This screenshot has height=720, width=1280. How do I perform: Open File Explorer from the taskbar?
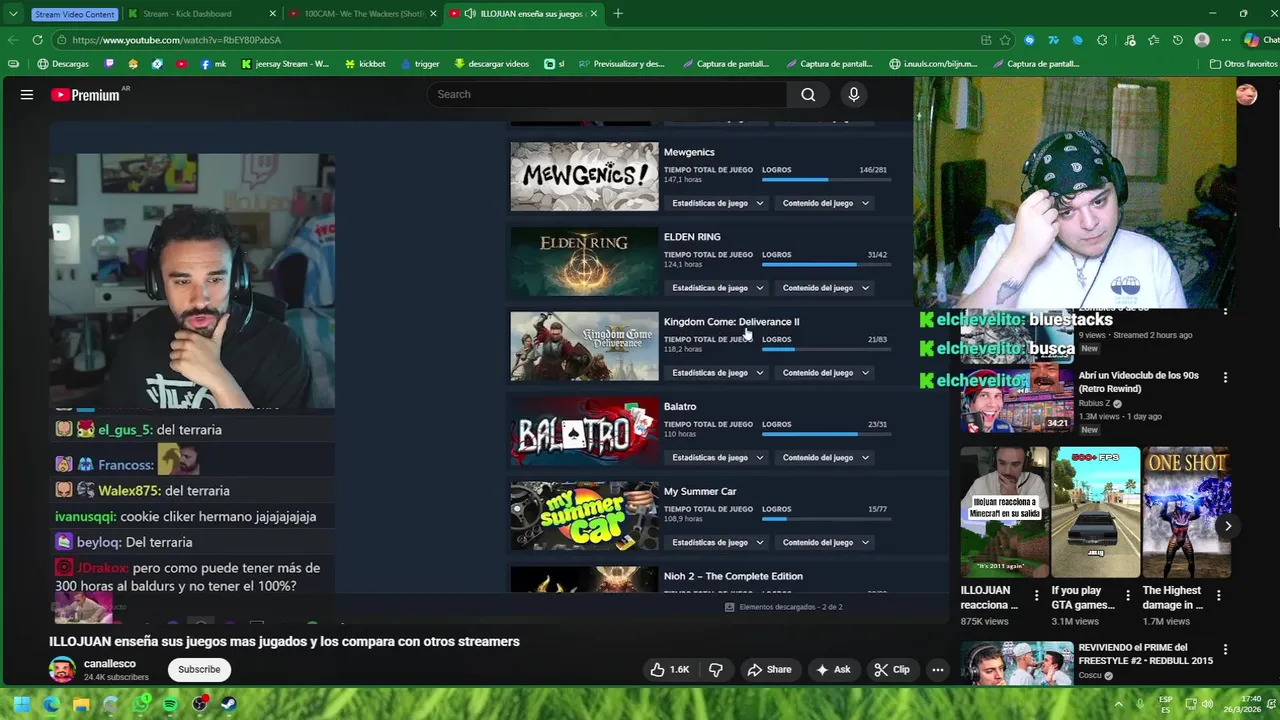81,704
